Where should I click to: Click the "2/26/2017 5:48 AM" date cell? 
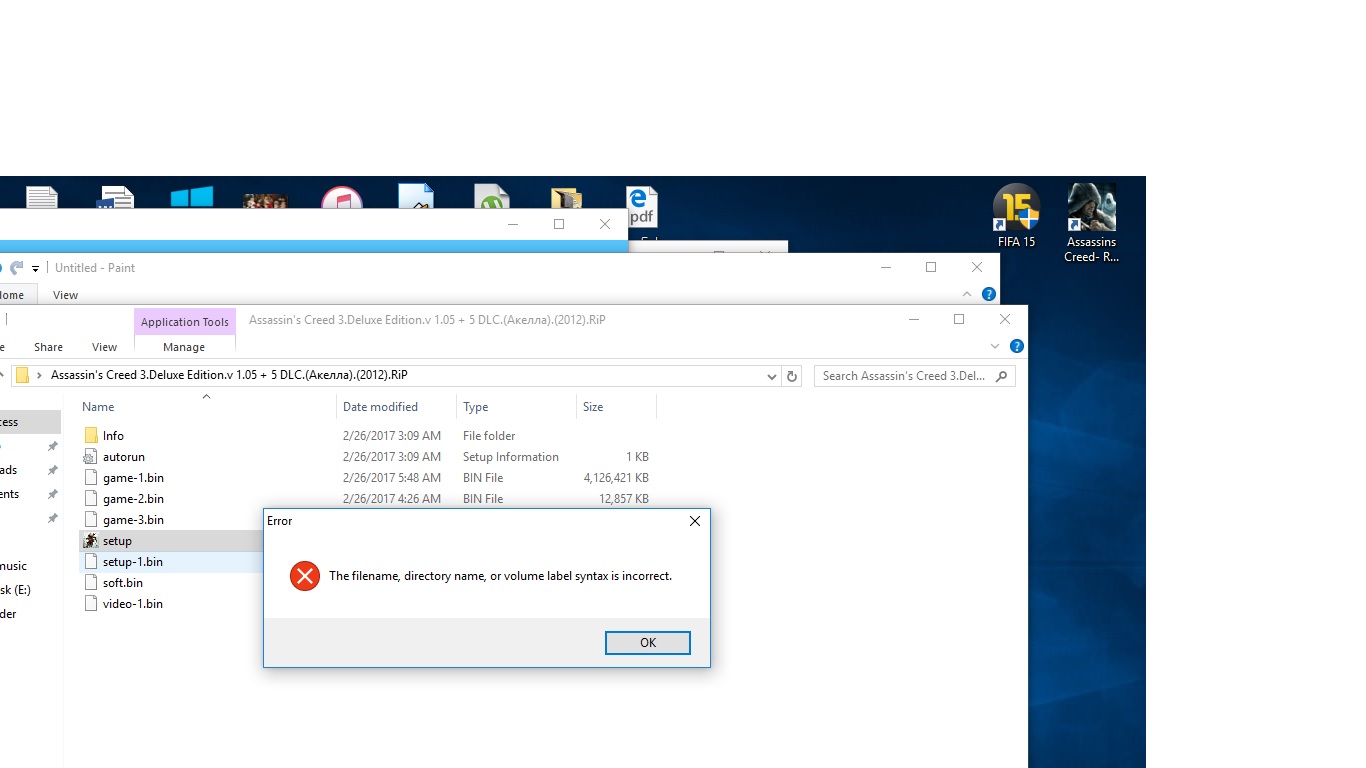pyautogui.click(x=392, y=478)
